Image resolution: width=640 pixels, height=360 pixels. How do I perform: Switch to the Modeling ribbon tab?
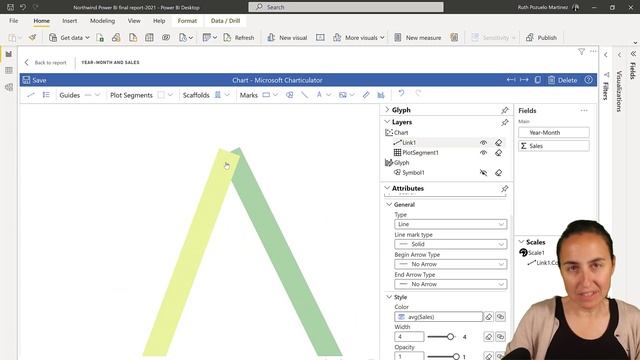(x=102, y=21)
